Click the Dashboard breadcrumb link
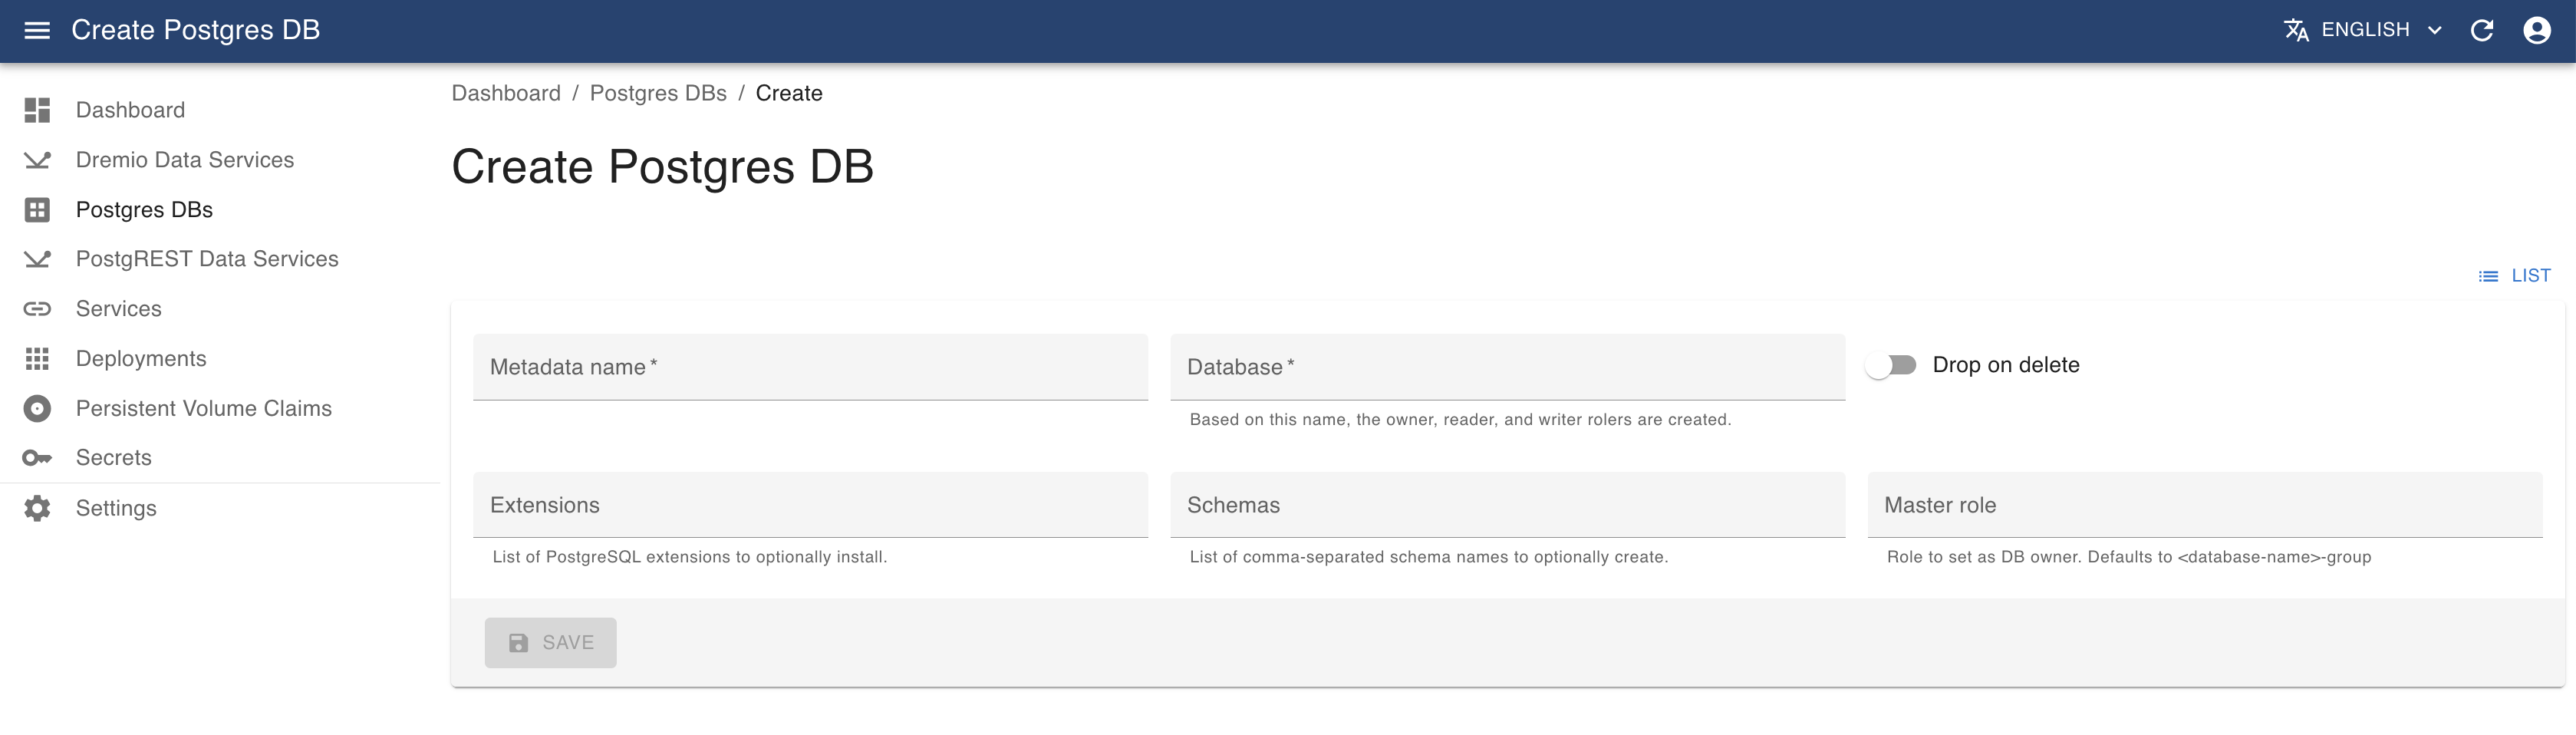The height and width of the screenshot is (735, 2576). (x=506, y=93)
